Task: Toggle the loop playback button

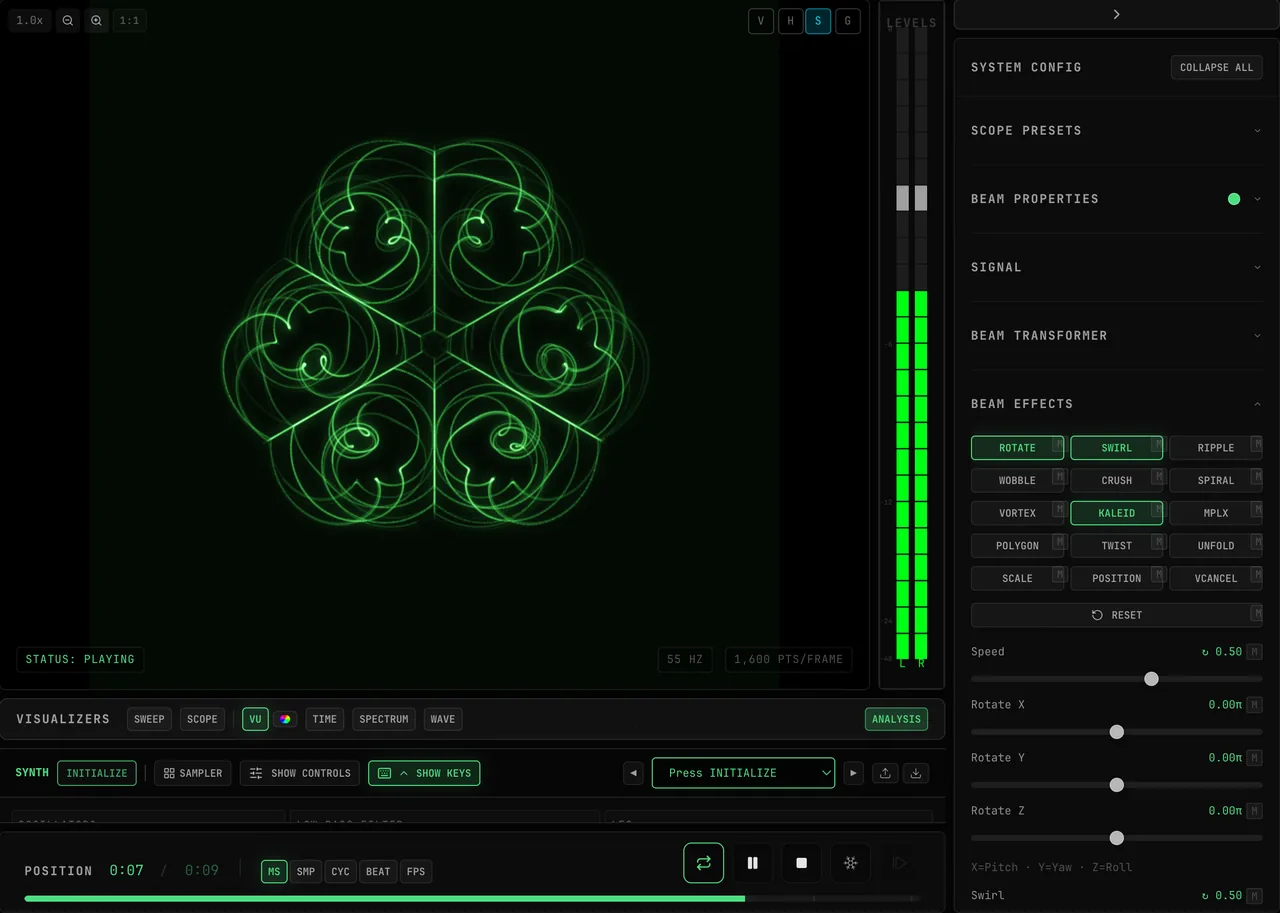Action: (704, 863)
